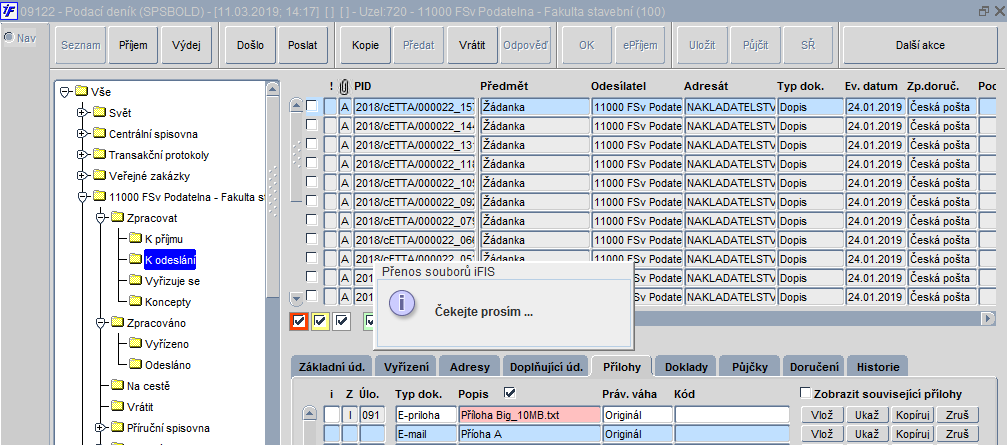This screenshot has width=1007, height=445.
Task: Tick the checkbox for row 2018/cETTA/000022_144
Action: click(x=311, y=125)
